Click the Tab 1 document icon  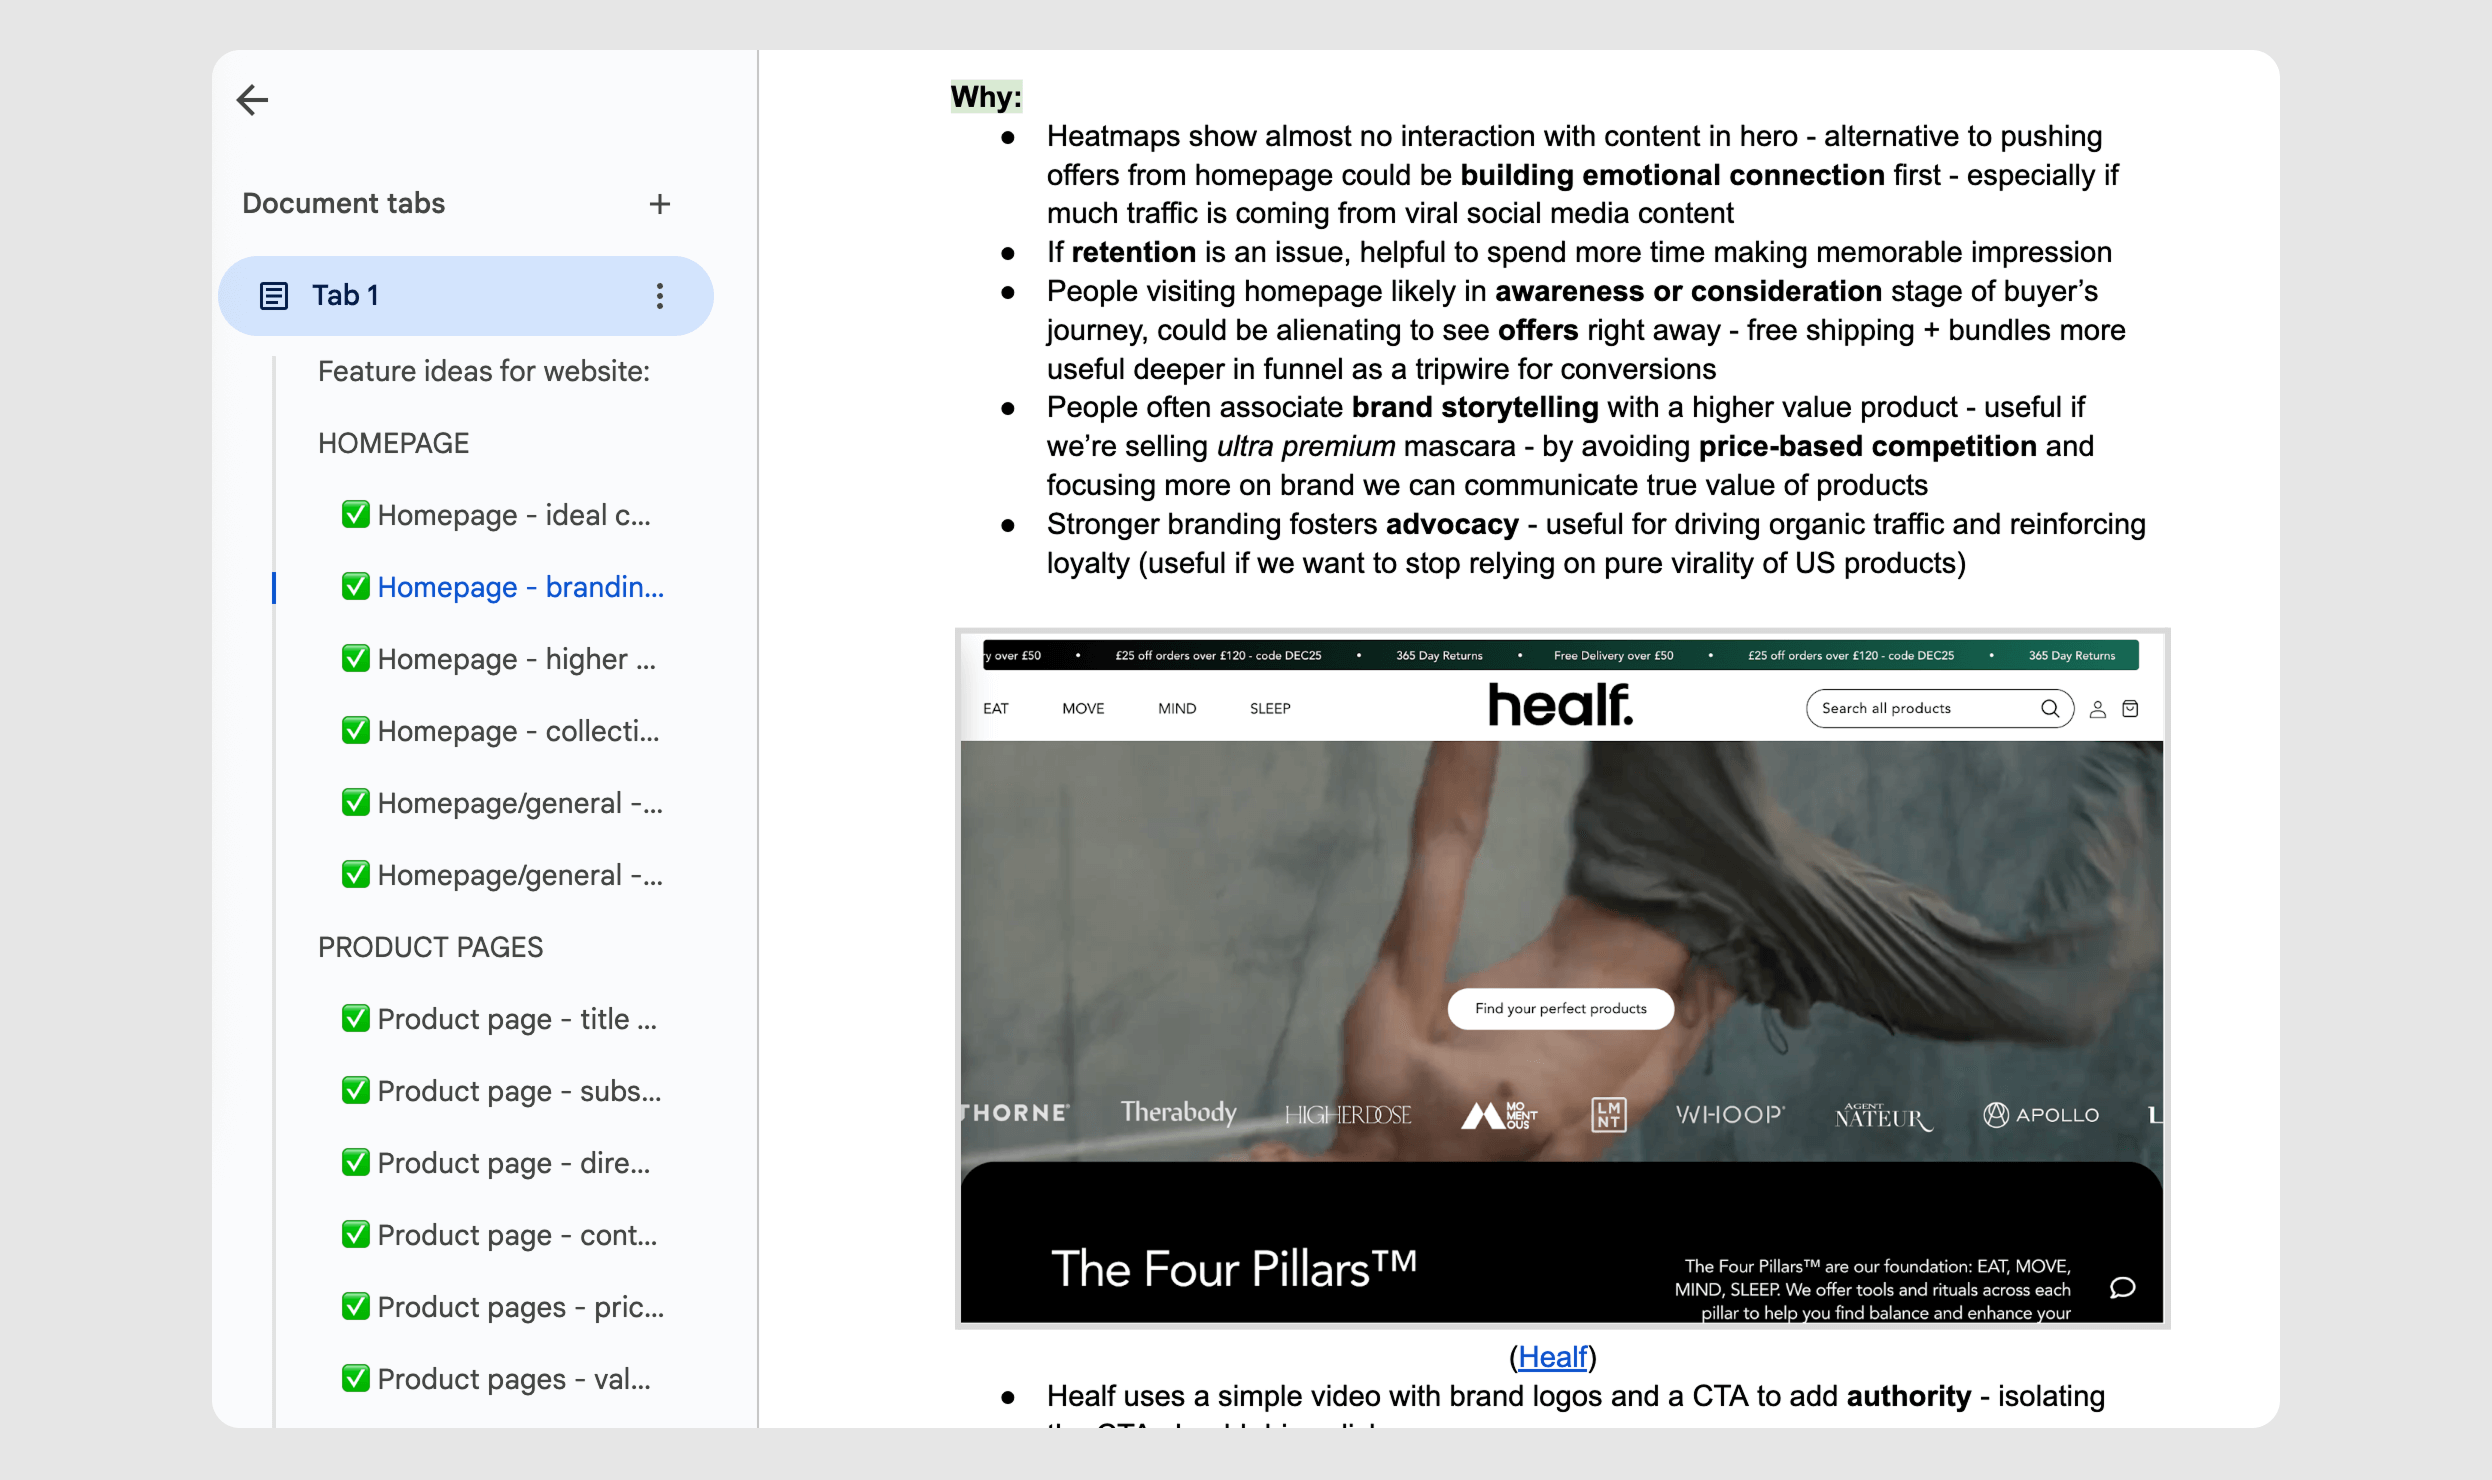click(274, 296)
